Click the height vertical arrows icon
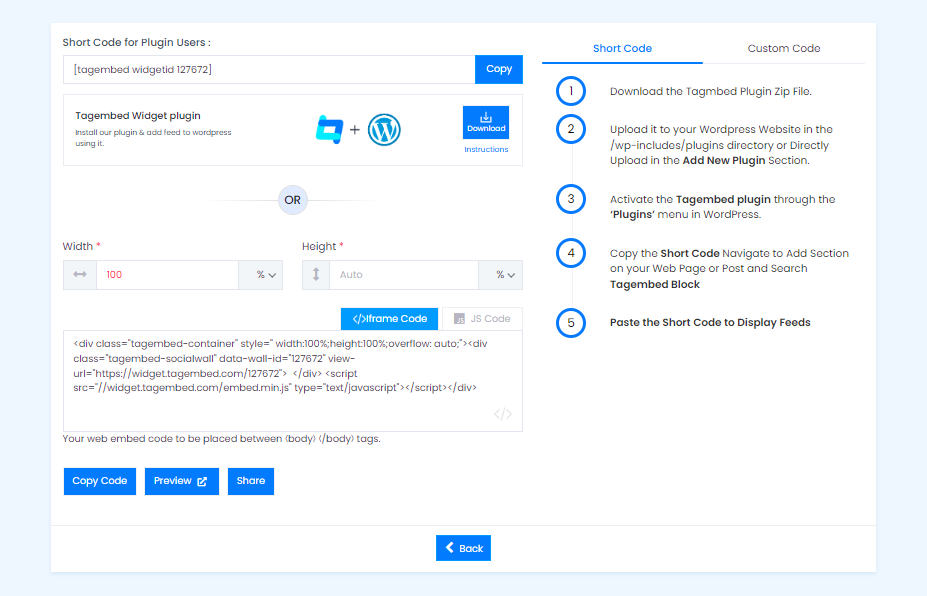The width and height of the screenshot is (927, 596). point(316,274)
